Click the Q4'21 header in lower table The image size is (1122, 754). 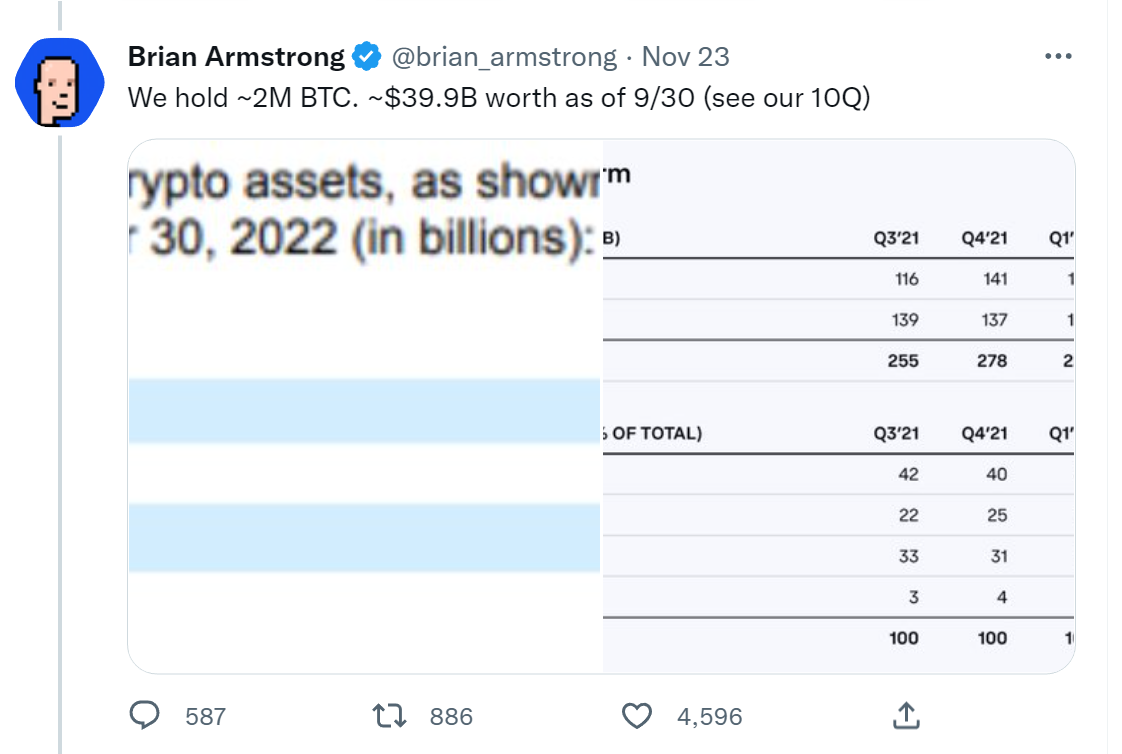tap(985, 434)
